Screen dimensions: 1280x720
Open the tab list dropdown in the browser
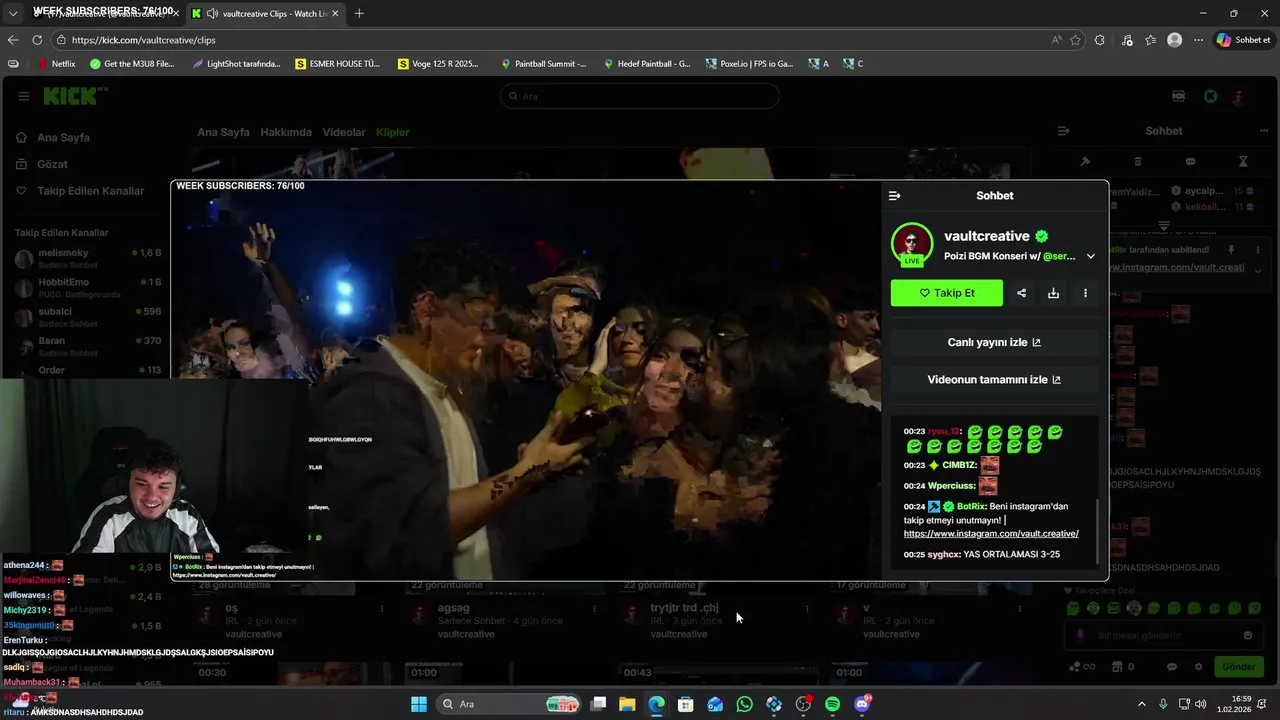13,13
